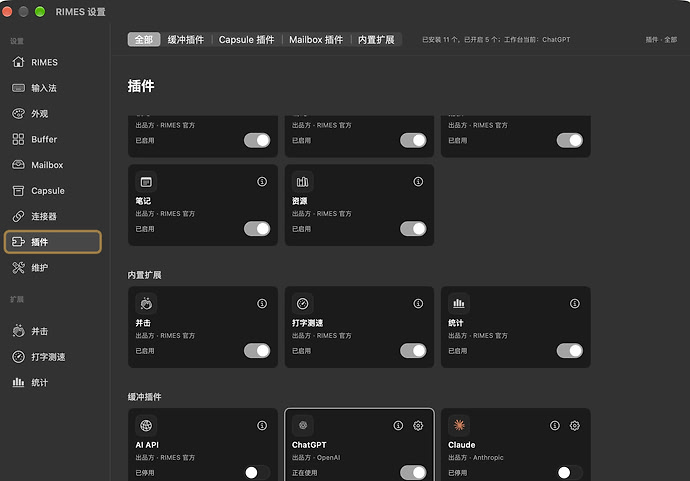Screen dimensions: 690x481
Task: Show info for 资源 plugin
Action: coord(418,182)
